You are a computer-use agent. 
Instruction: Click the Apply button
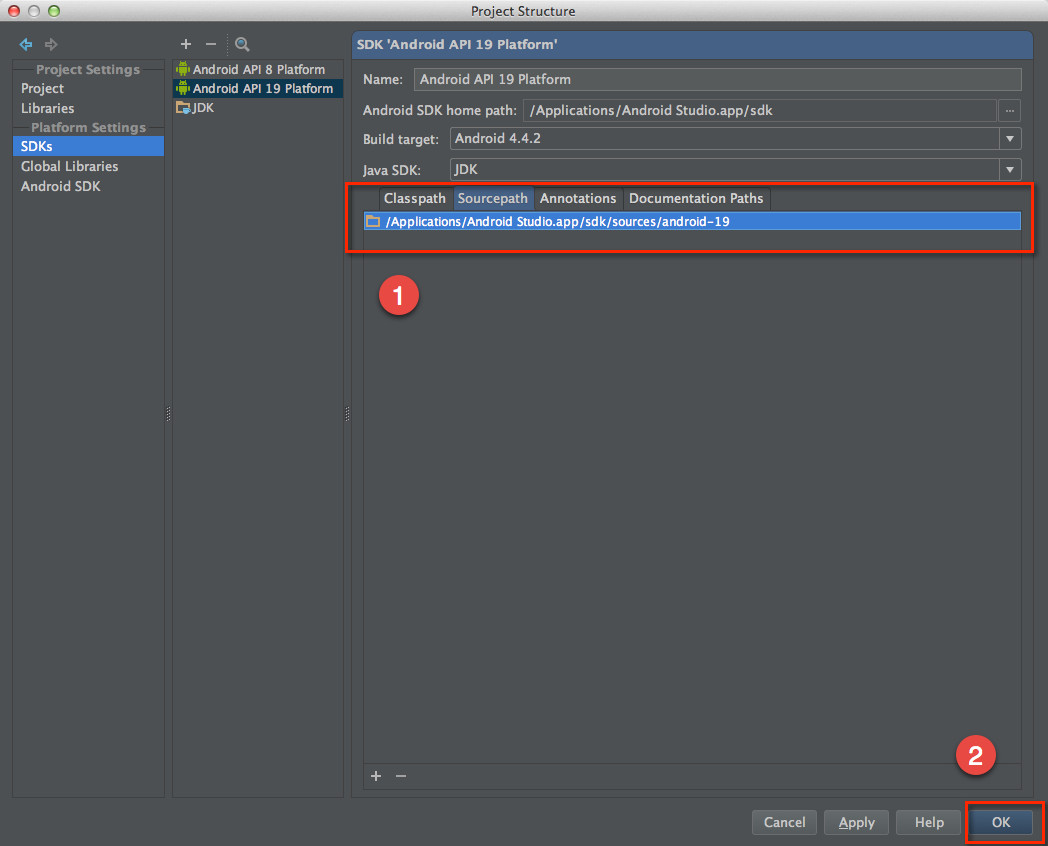tap(856, 822)
